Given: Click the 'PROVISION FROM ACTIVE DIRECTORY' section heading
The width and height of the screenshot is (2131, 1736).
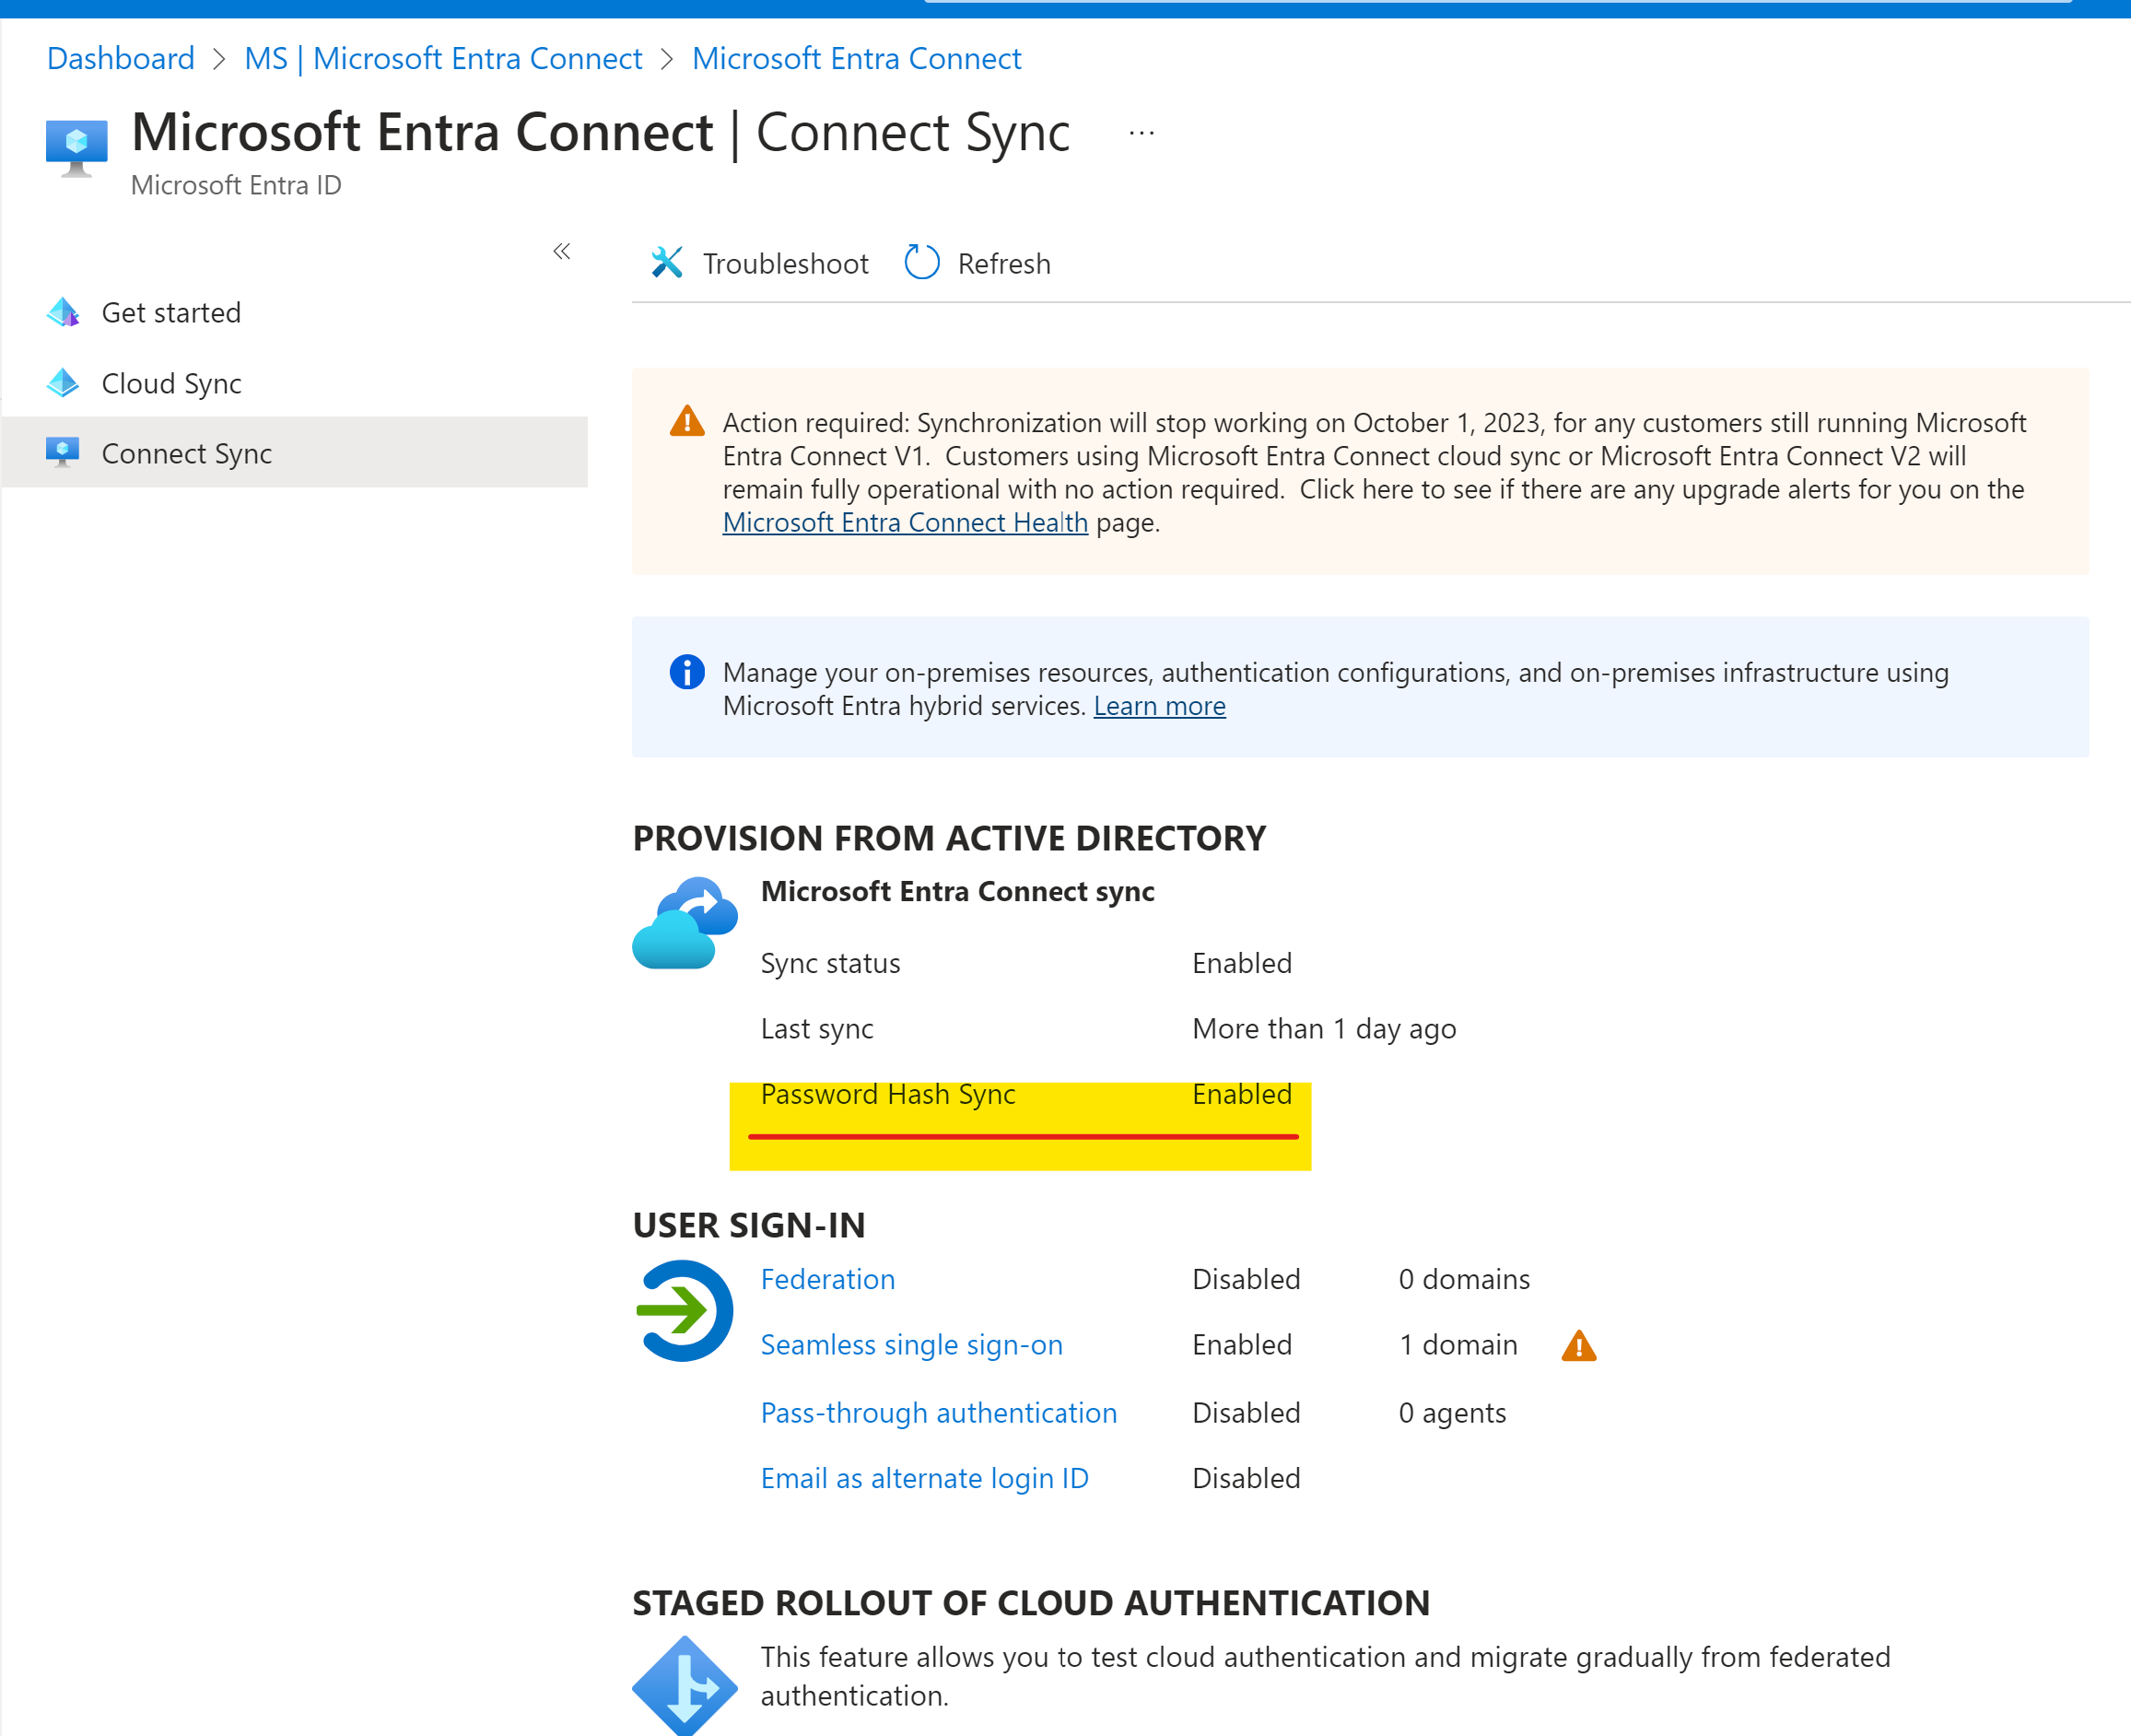Looking at the screenshot, I should coord(949,838).
